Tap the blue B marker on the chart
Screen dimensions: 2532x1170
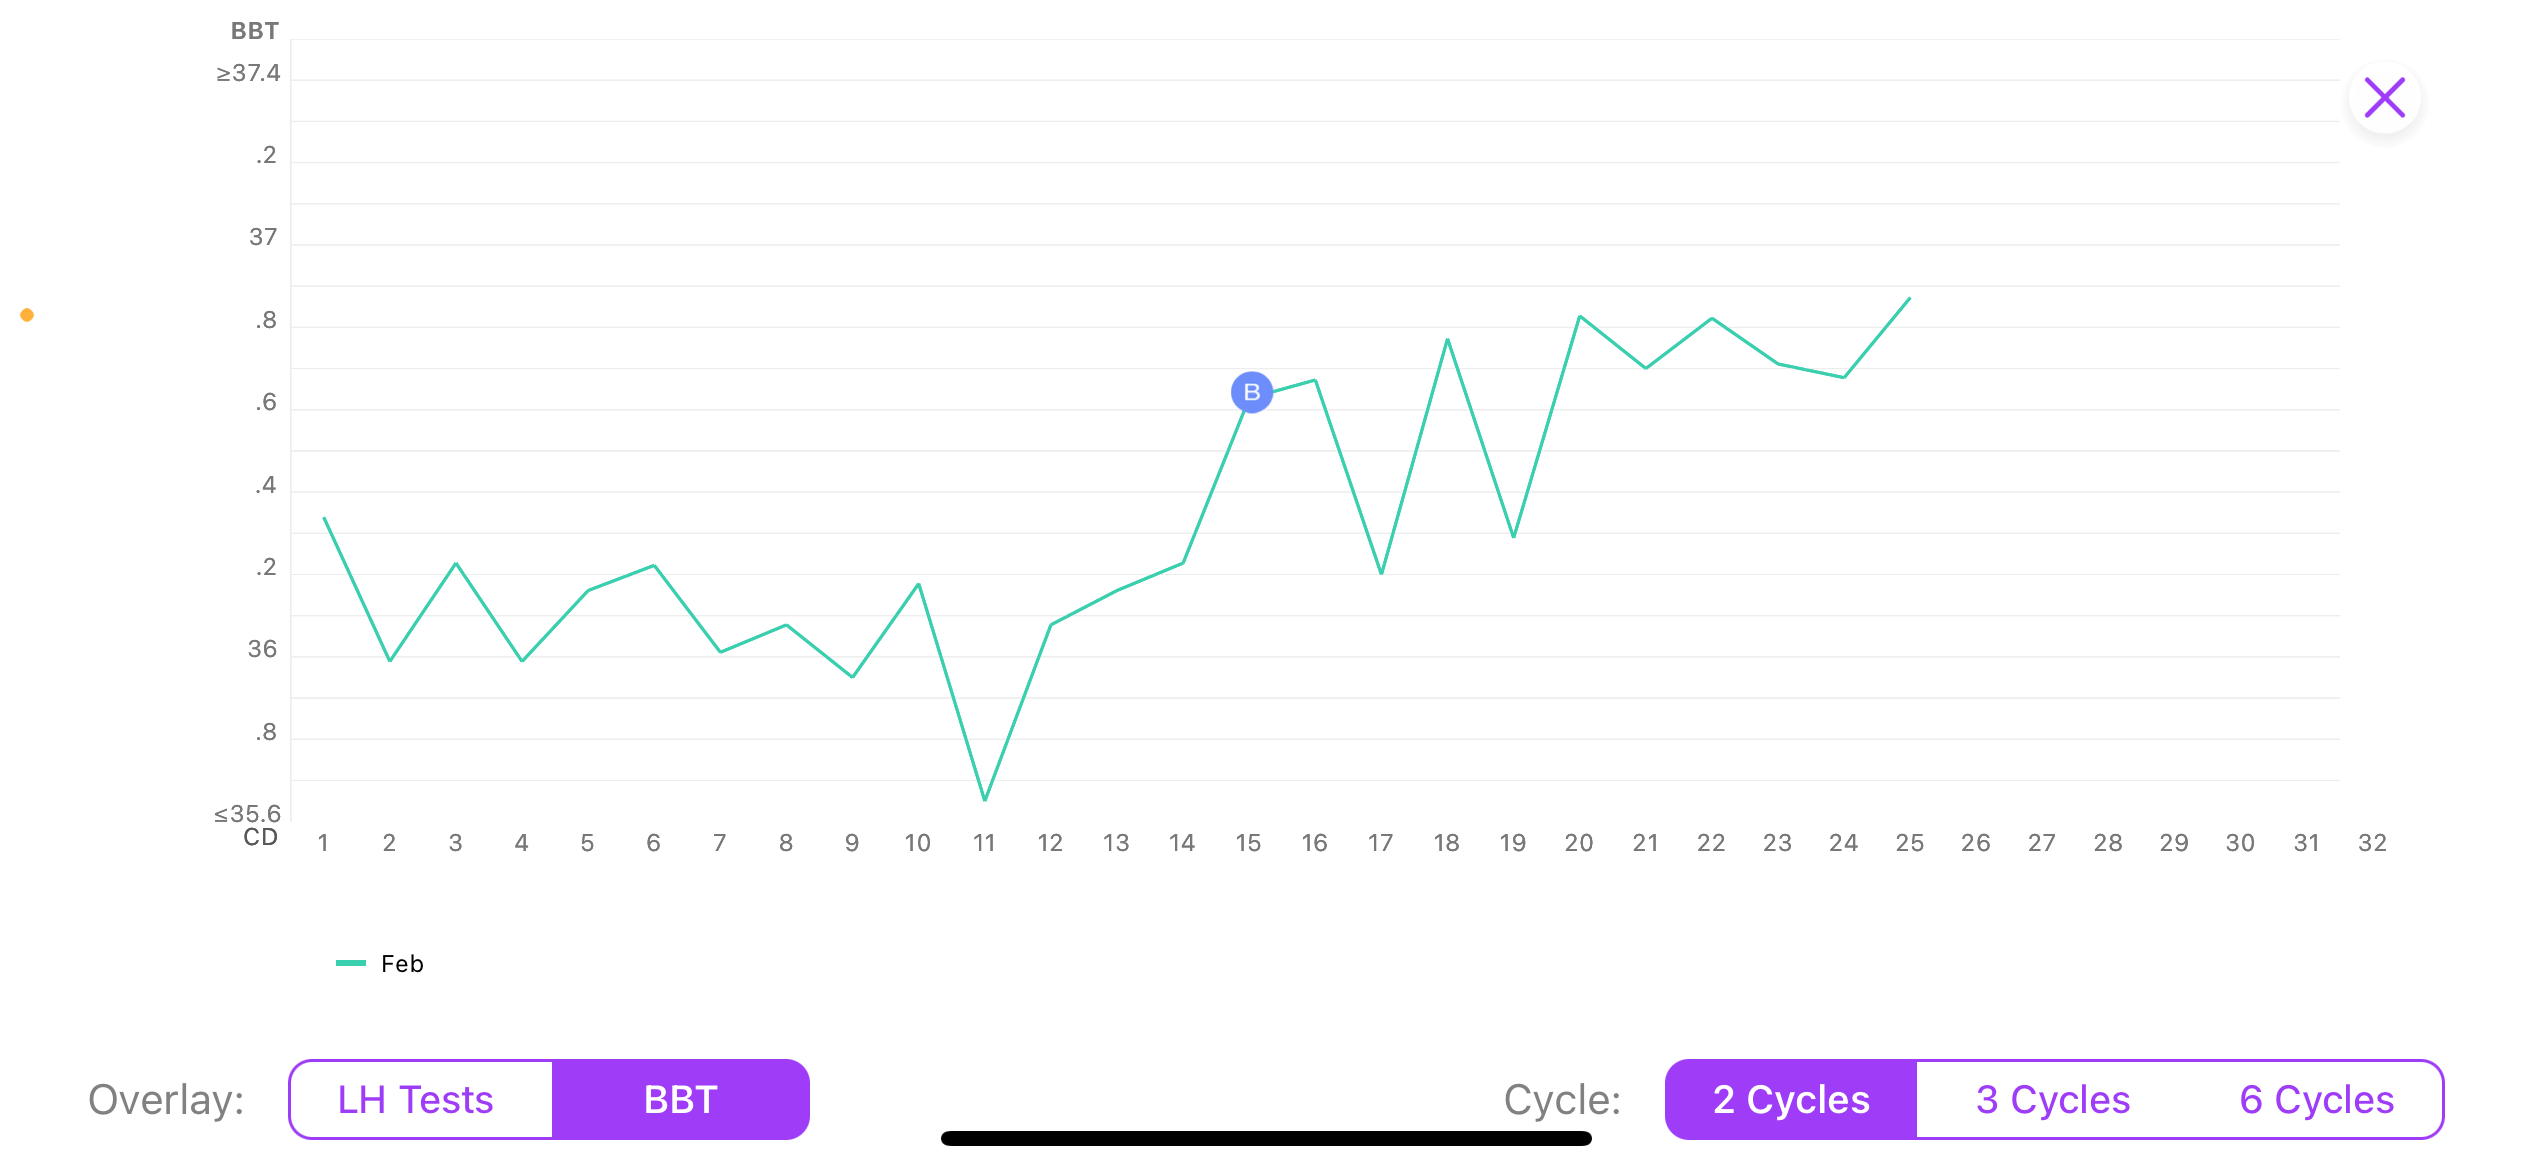[1251, 392]
